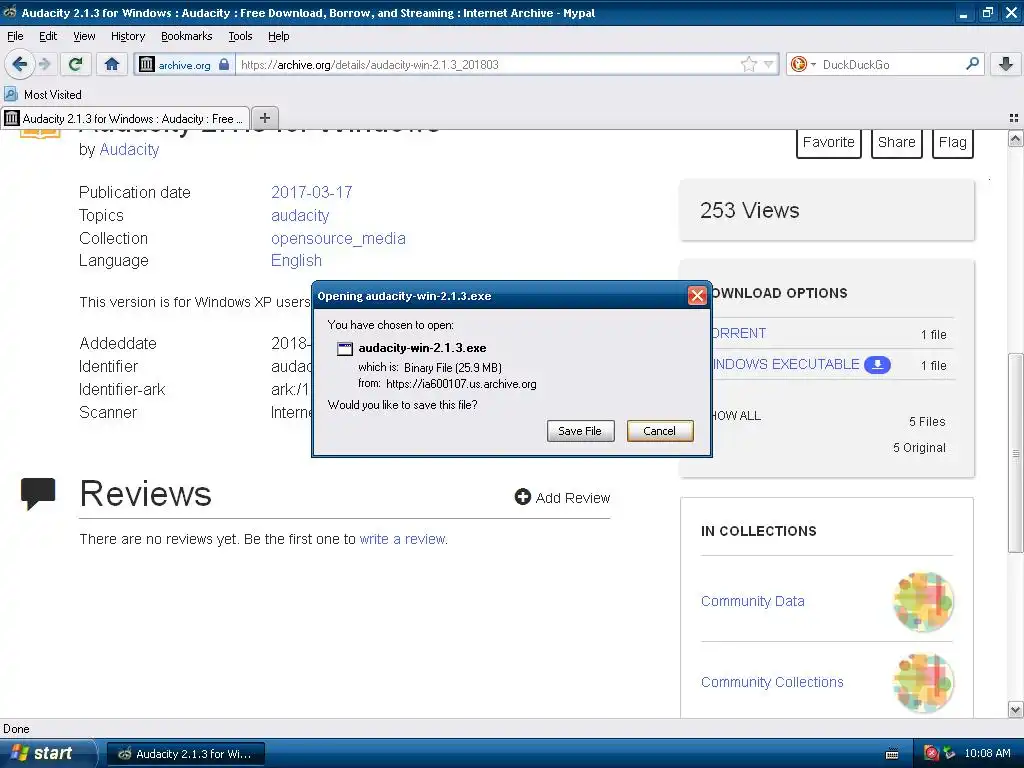Click the Flag button
The width and height of the screenshot is (1024, 768).
pos(953,142)
